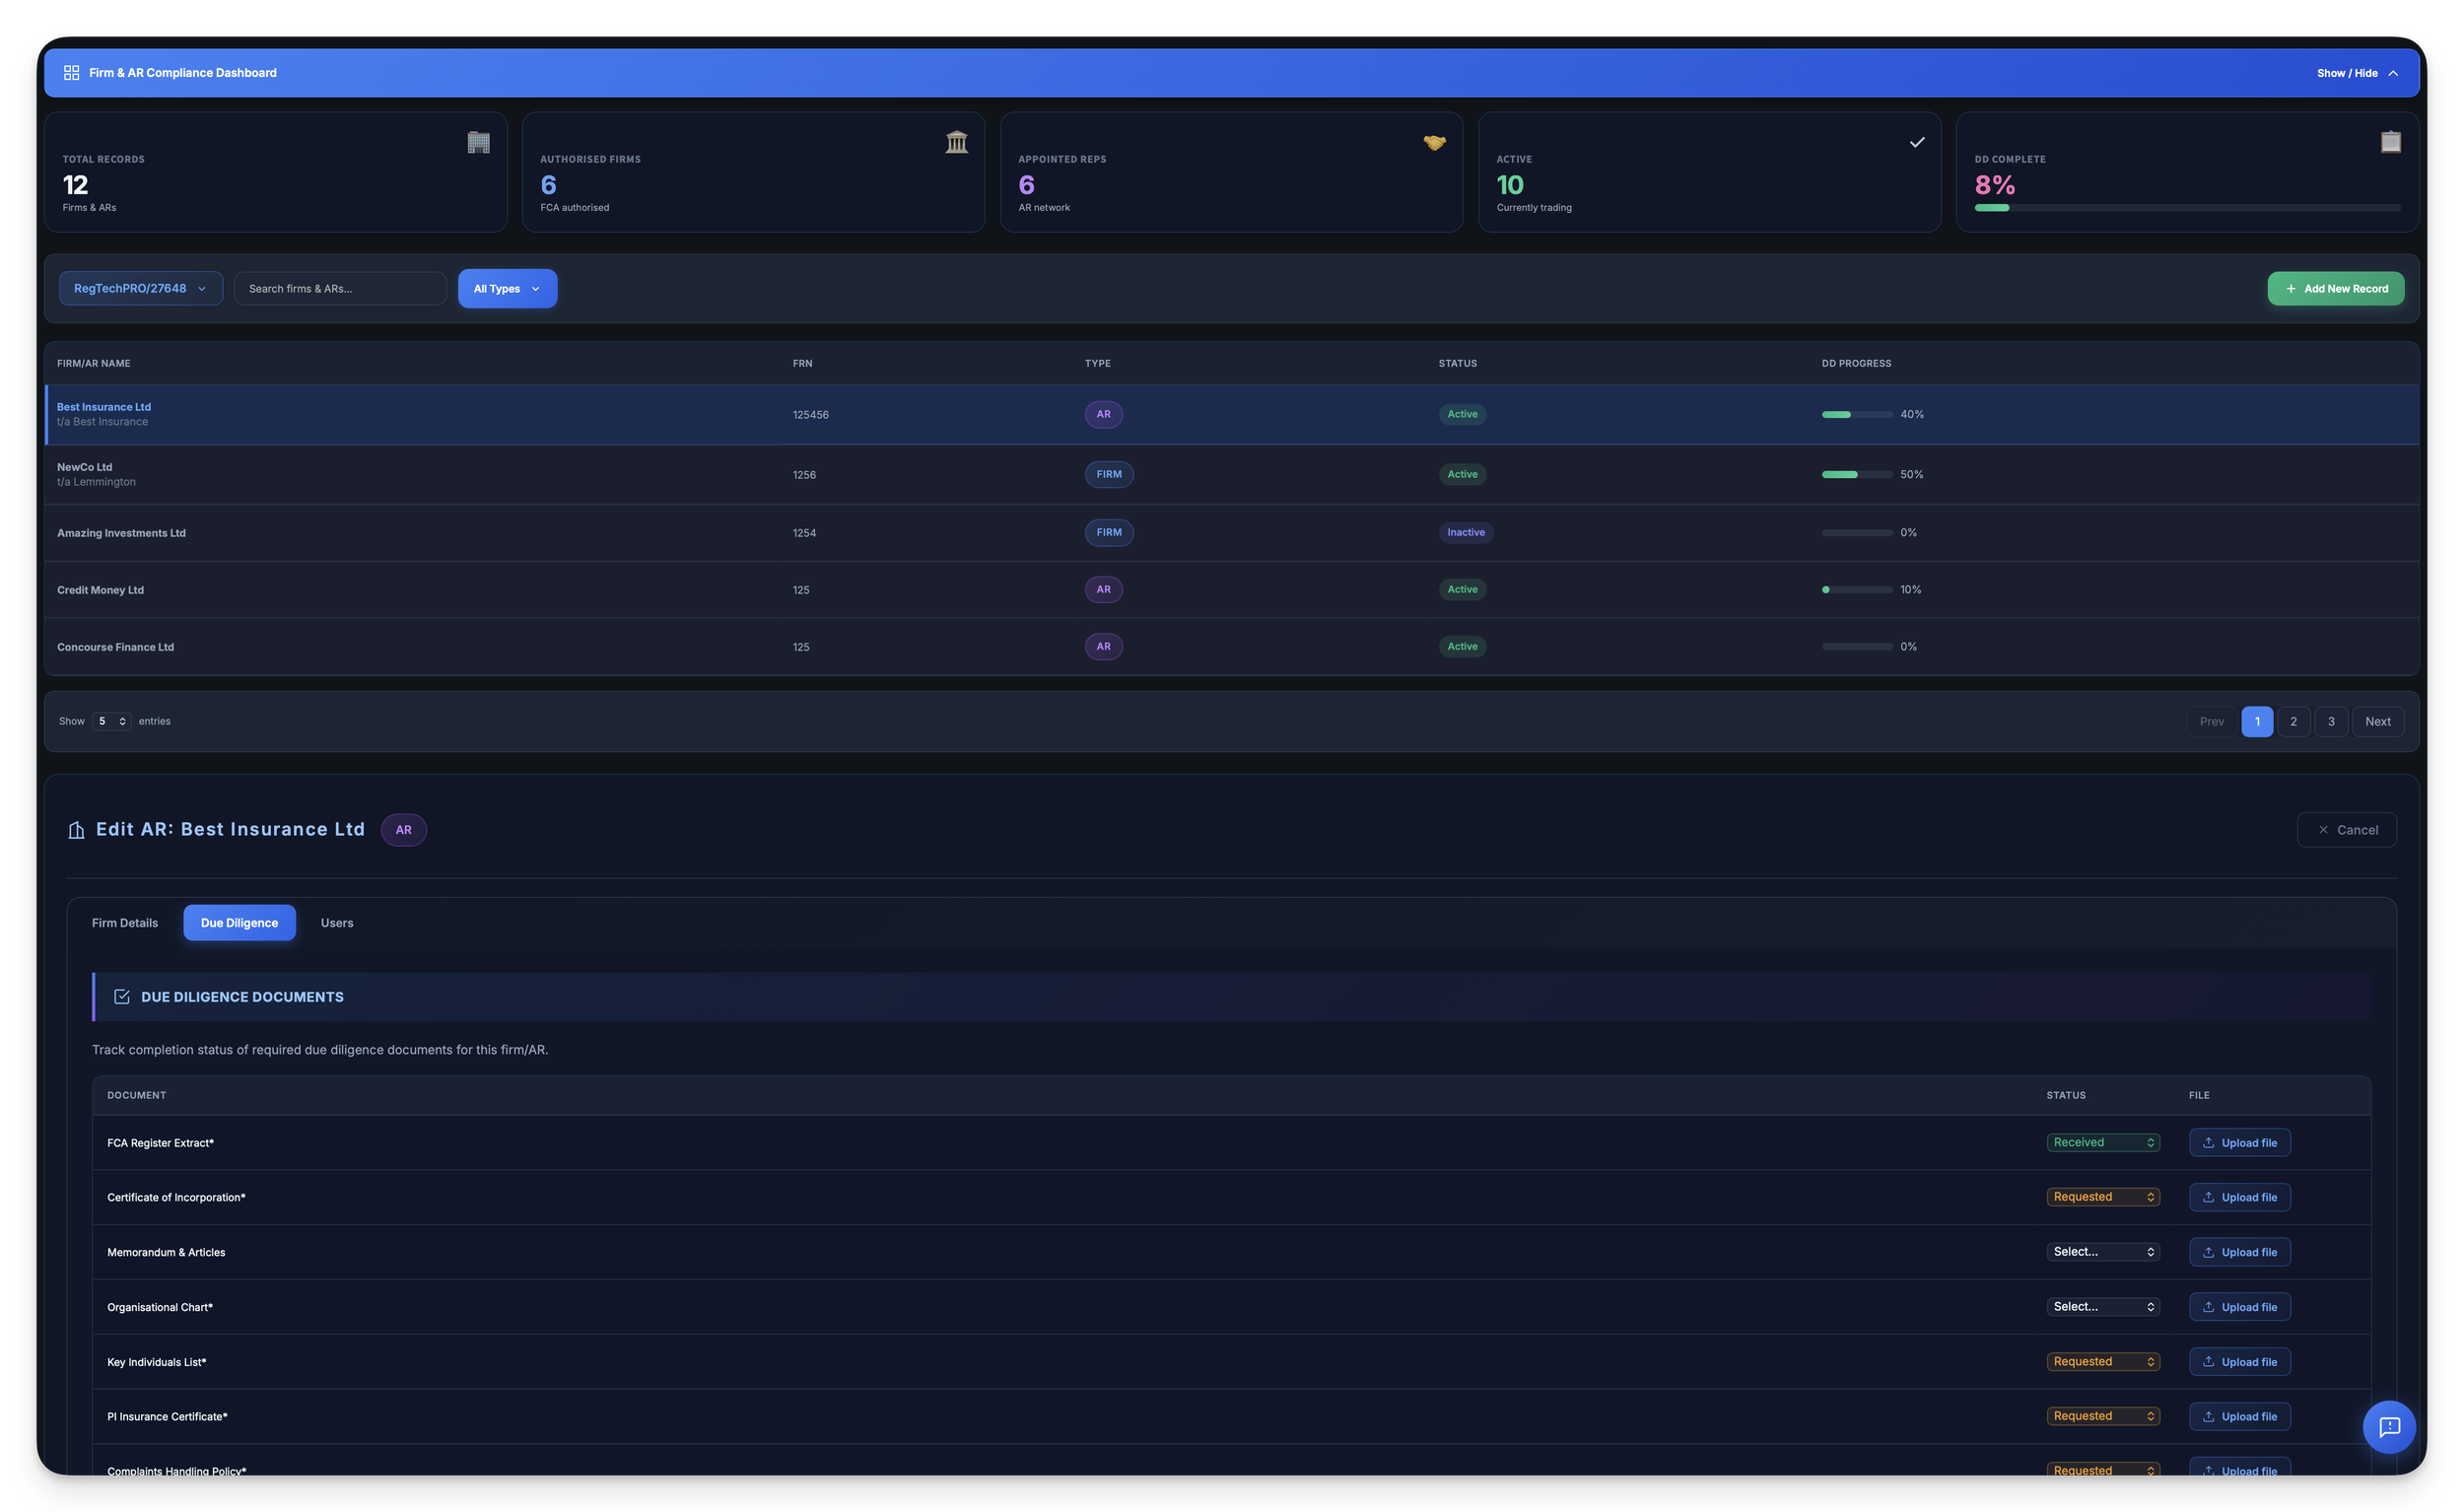Click the handshake icon on Appointed Reps card
The image size is (2464, 1512).
click(1434, 142)
